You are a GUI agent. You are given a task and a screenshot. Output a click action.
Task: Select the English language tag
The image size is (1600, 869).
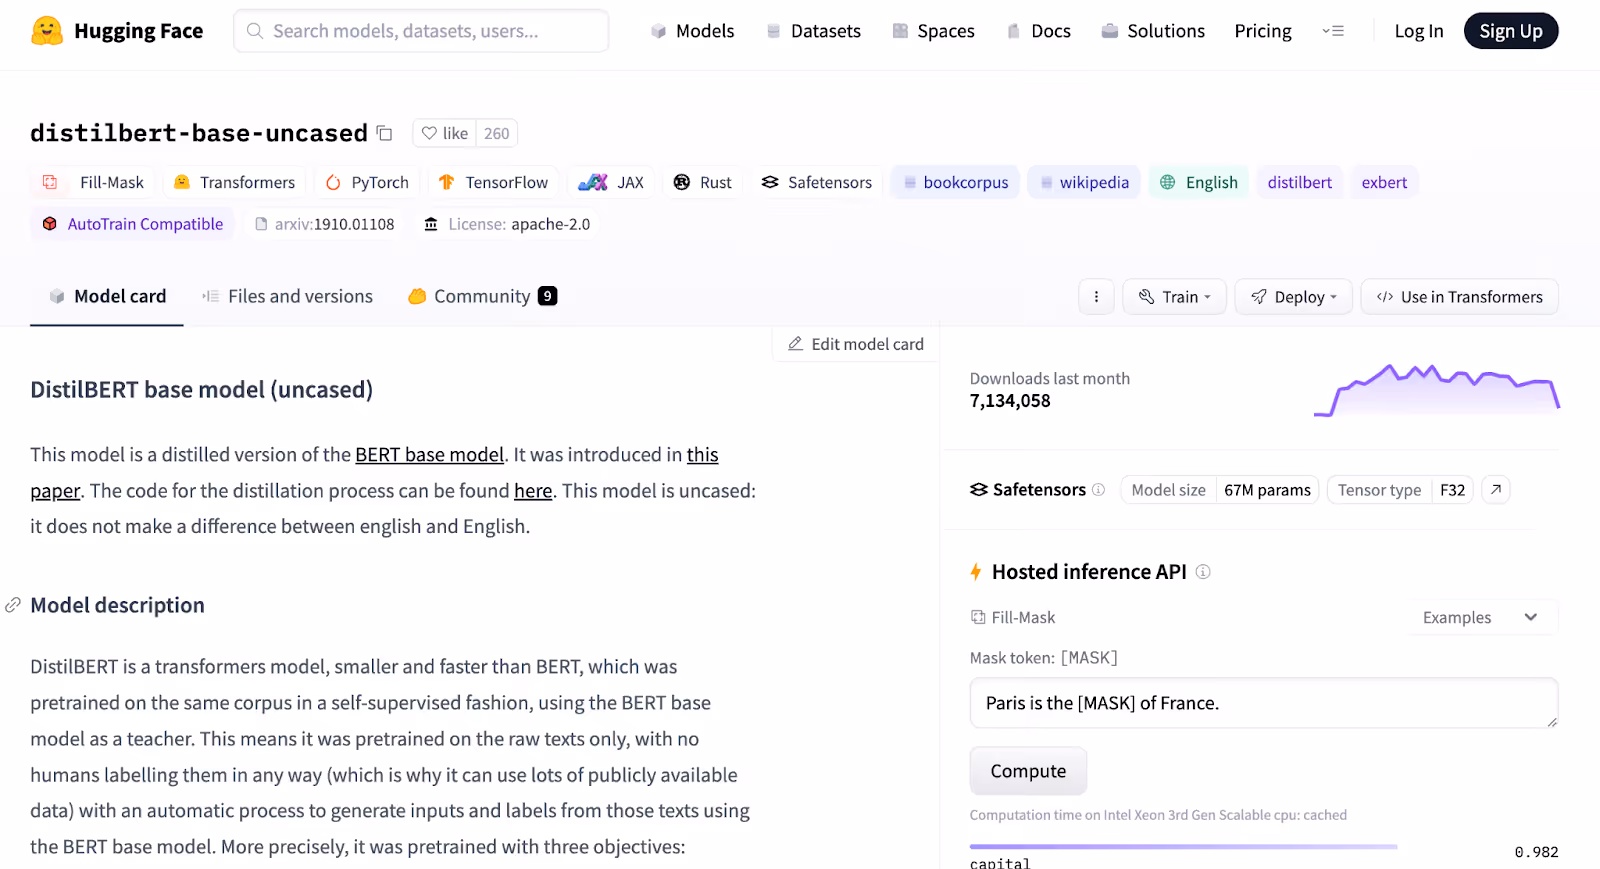[x=1199, y=182]
